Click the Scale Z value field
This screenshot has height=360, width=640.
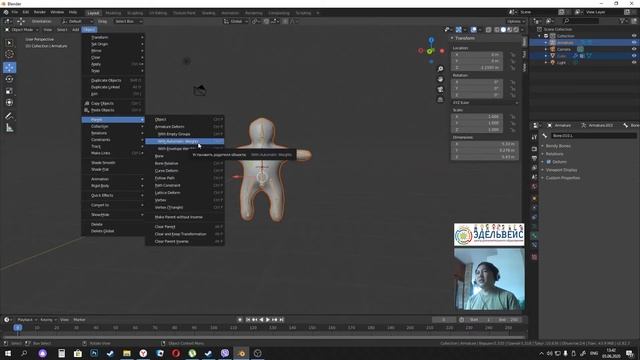[478, 130]
